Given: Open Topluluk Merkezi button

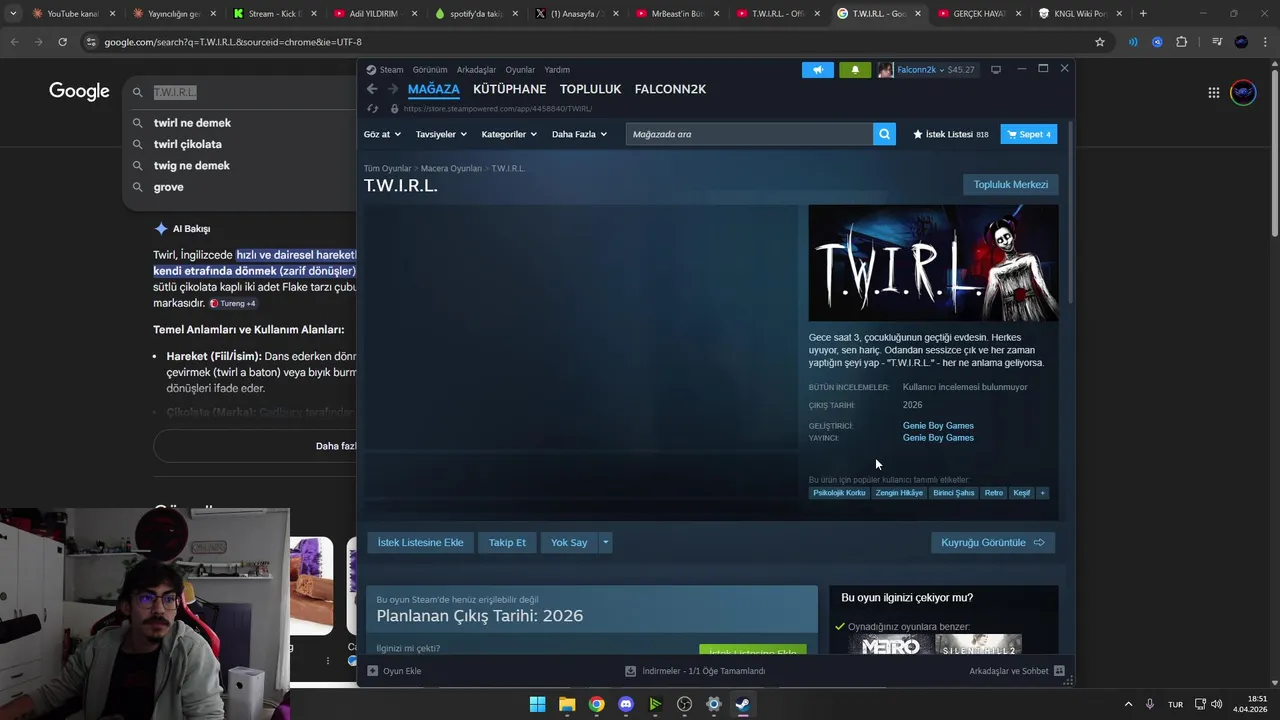Looking at the screenshot, I should click(1011, 184).
